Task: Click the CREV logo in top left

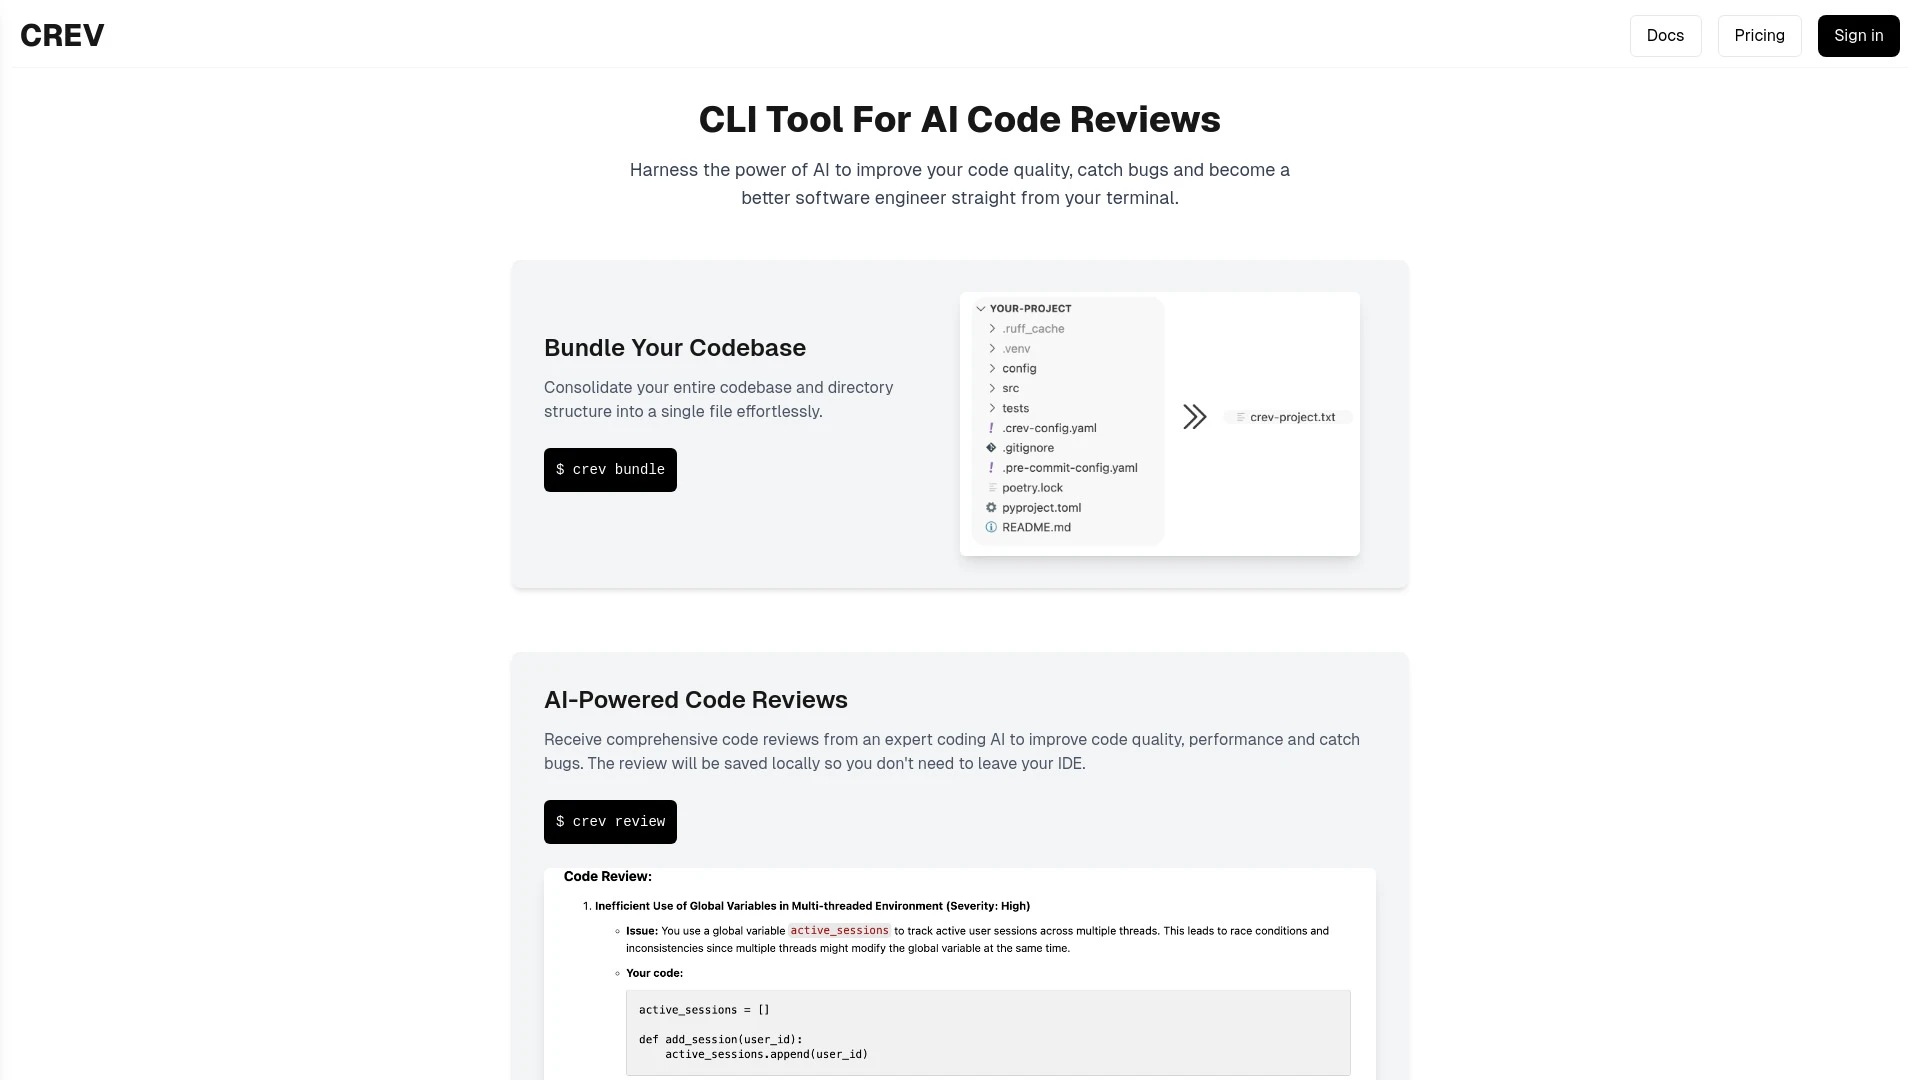Action: [62, 34]
